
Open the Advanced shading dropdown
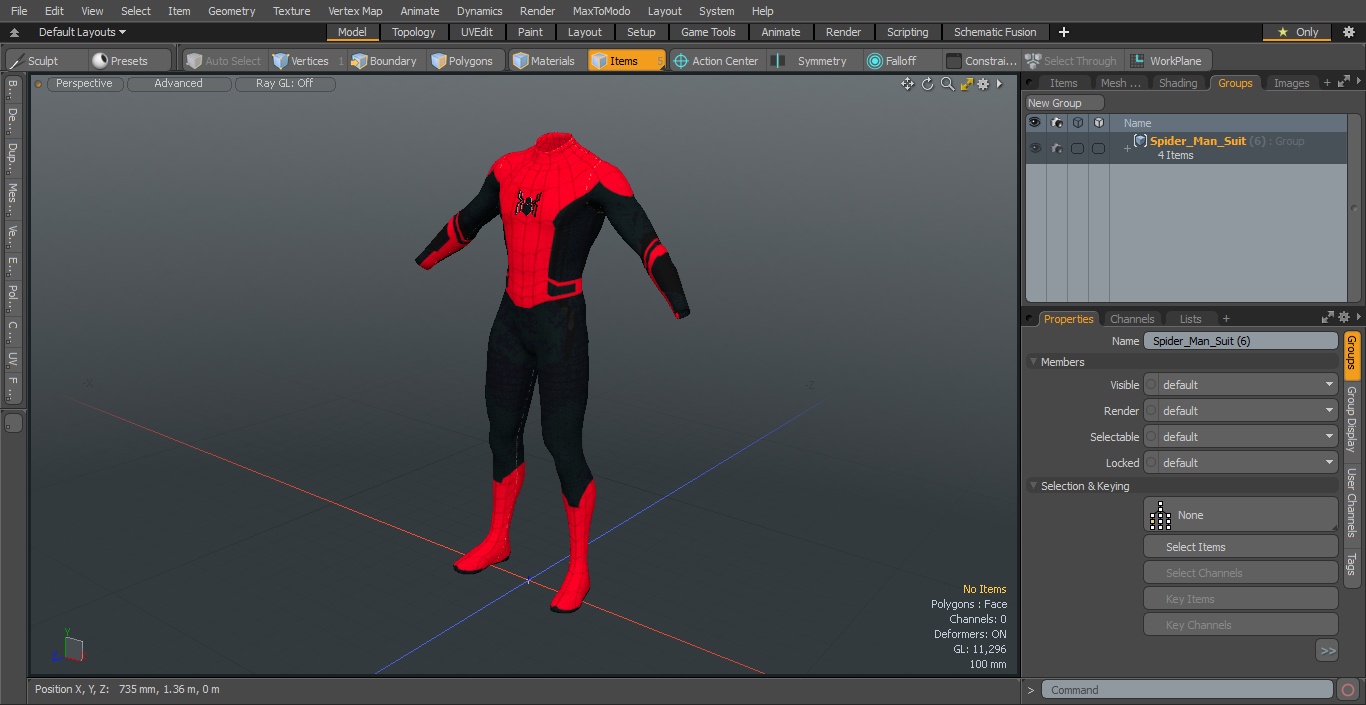pyautogui.click(x=178, y=84)
